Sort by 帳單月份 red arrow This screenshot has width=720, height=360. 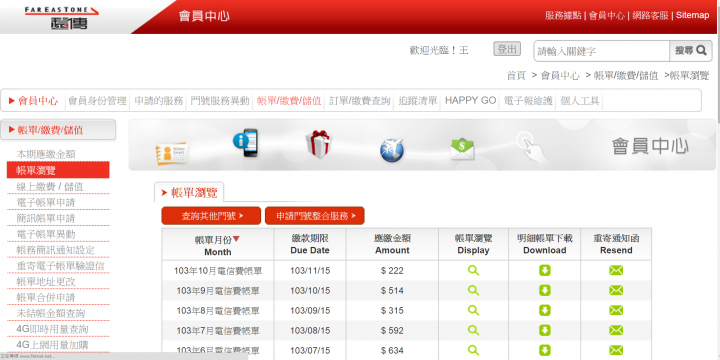236,239
